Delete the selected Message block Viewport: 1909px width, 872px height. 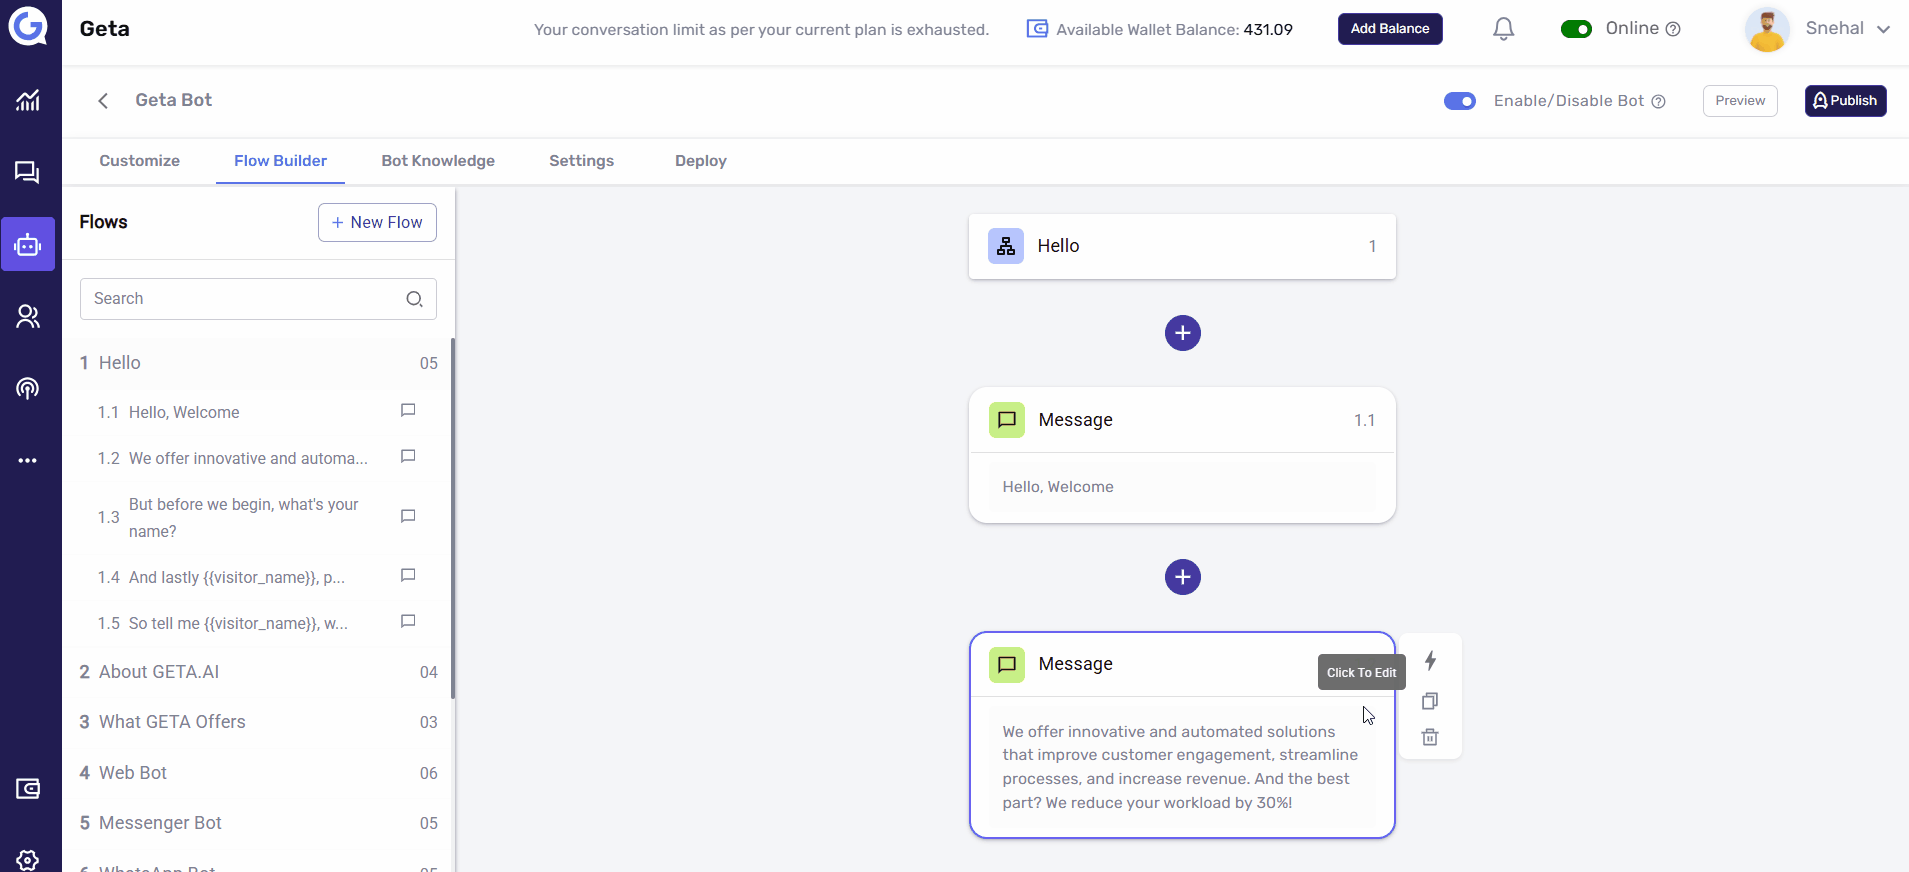click(x=1430, y=737)
